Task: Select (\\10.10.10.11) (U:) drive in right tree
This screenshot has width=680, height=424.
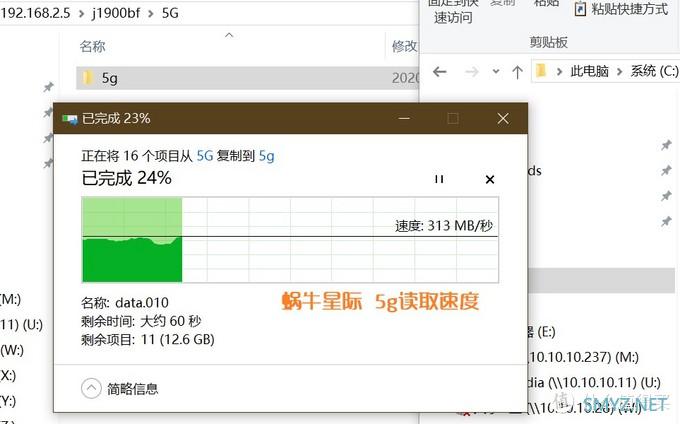Action: point(594,383)
